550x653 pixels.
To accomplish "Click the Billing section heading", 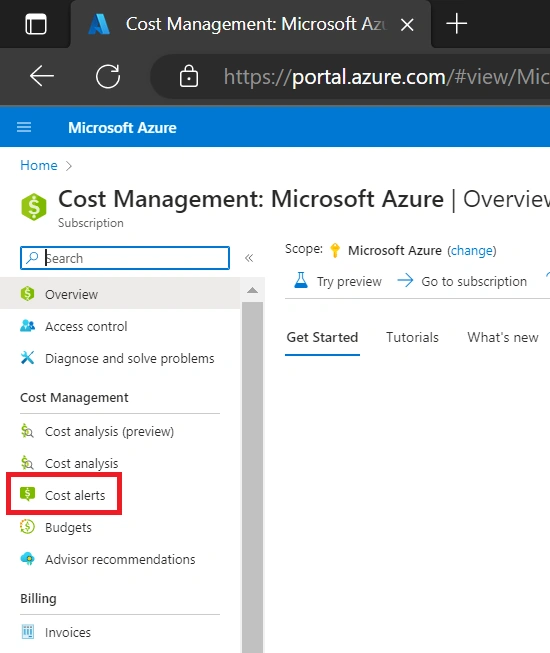I will click(38, 598).
